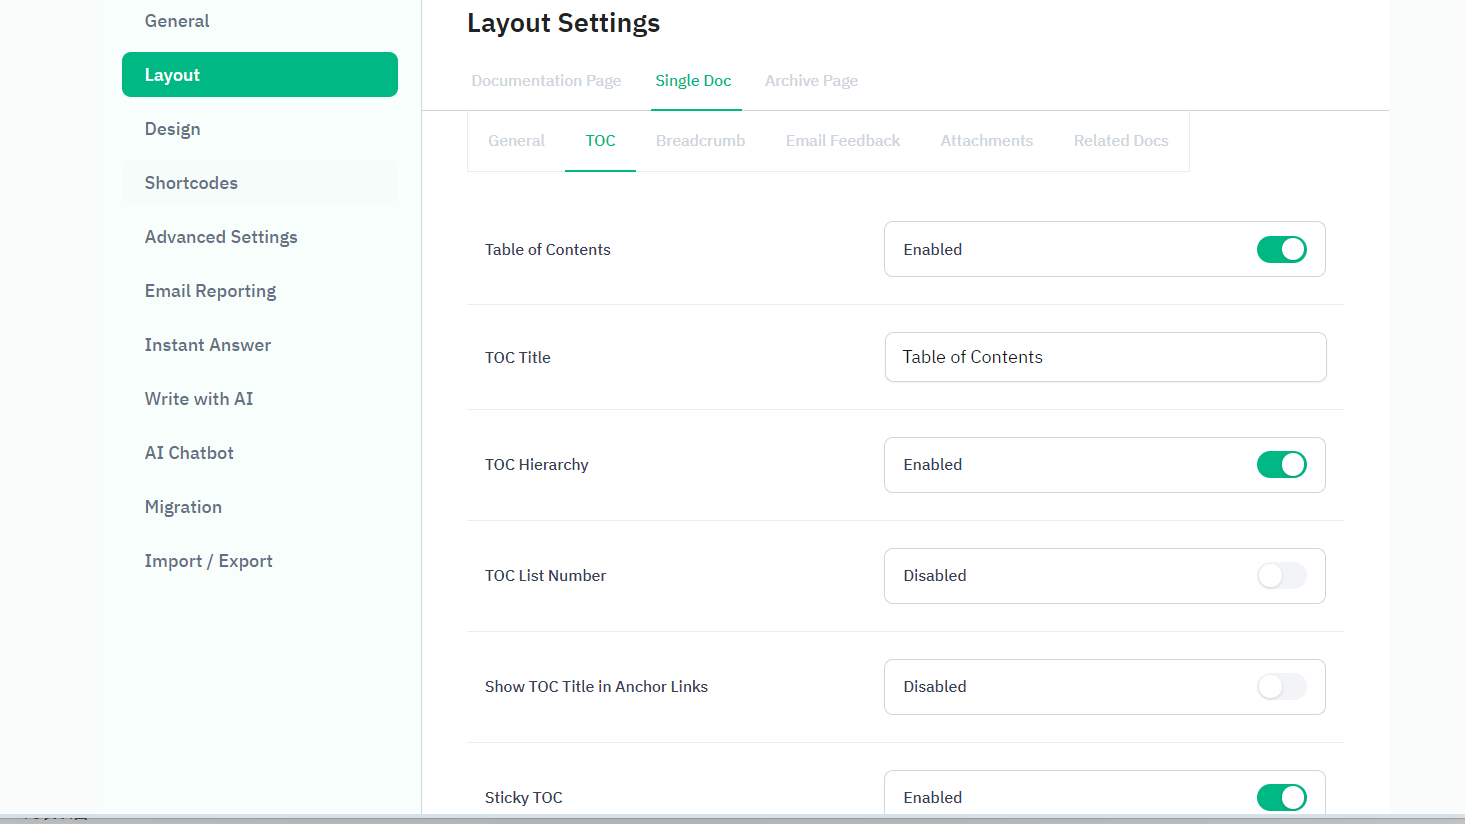Select the Single Doc tab
This screenshot has width=1465, height=824.
(693, 81)
